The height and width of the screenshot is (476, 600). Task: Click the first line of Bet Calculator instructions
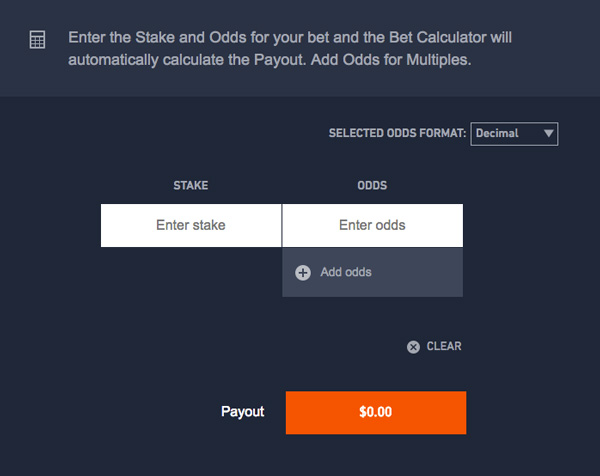coord(290,38)
